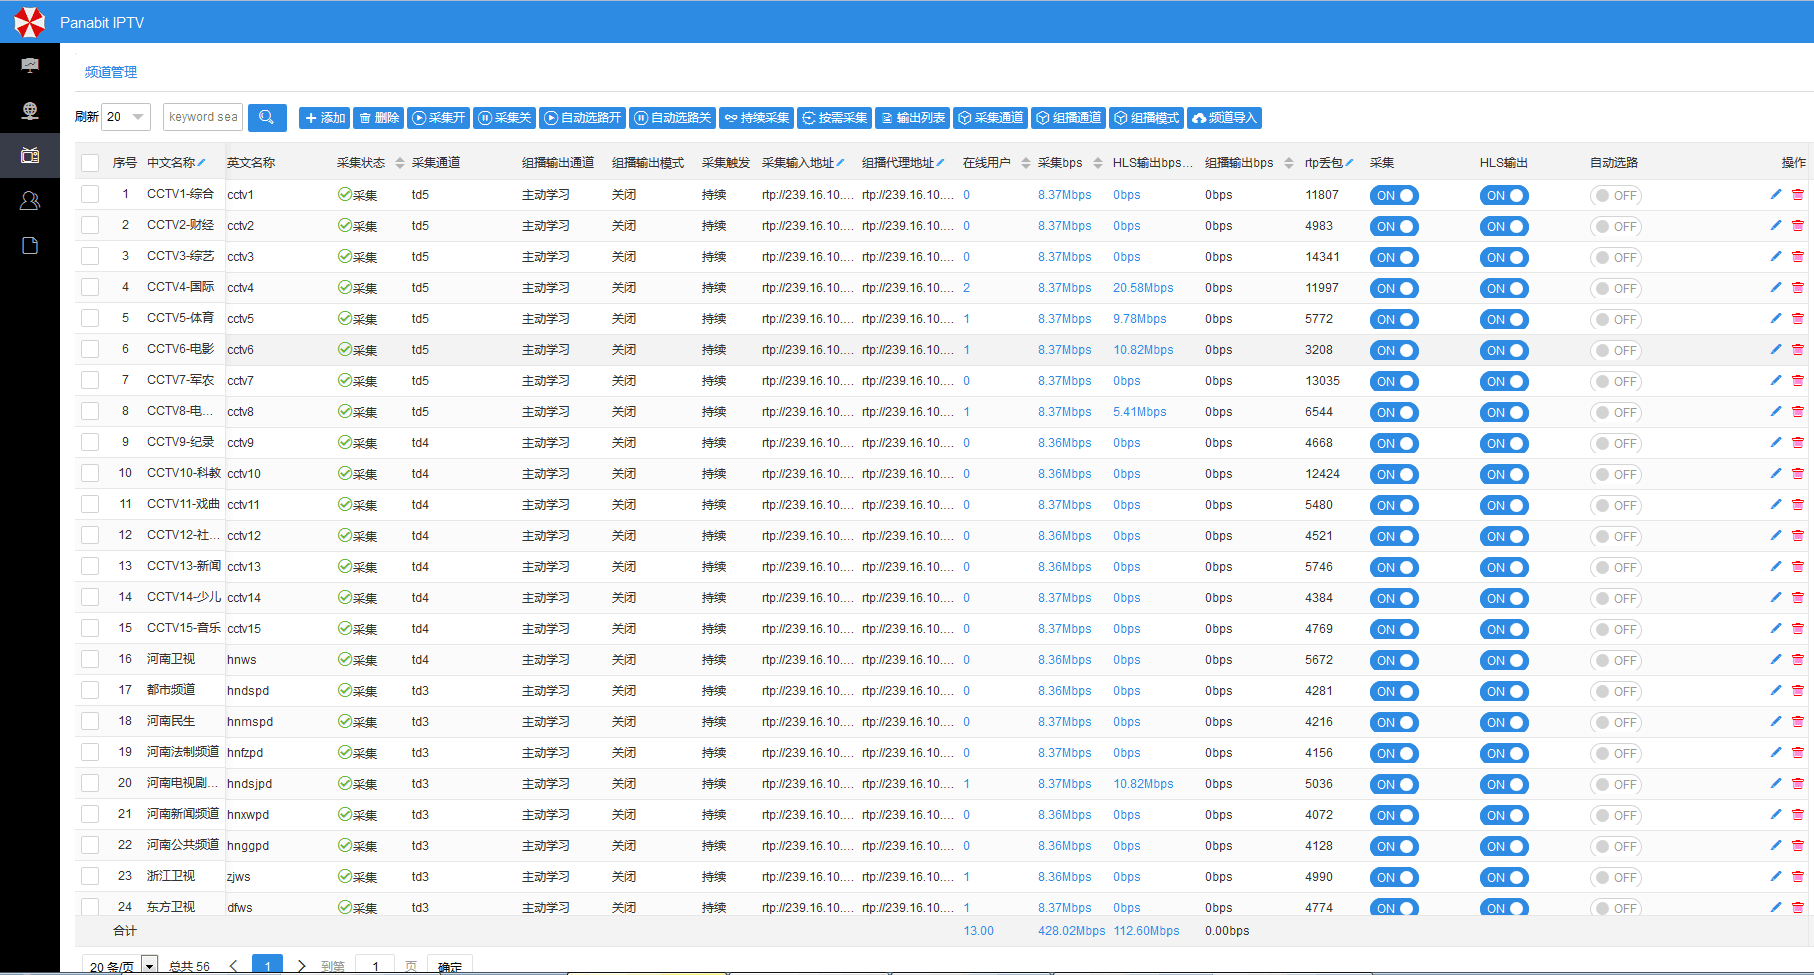1814x975 pixels.
Task: Open the 频道管理 tab
Action: [111, 72]
